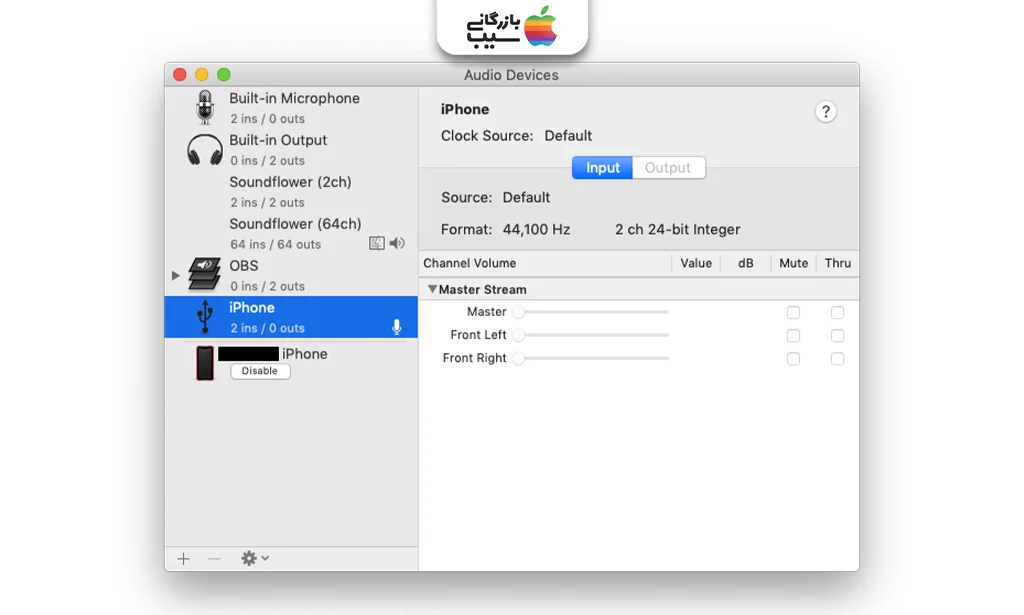Viewport: 1024px width, 615px height.
Task: Open the gear actions menu
Action: [255, 558]
